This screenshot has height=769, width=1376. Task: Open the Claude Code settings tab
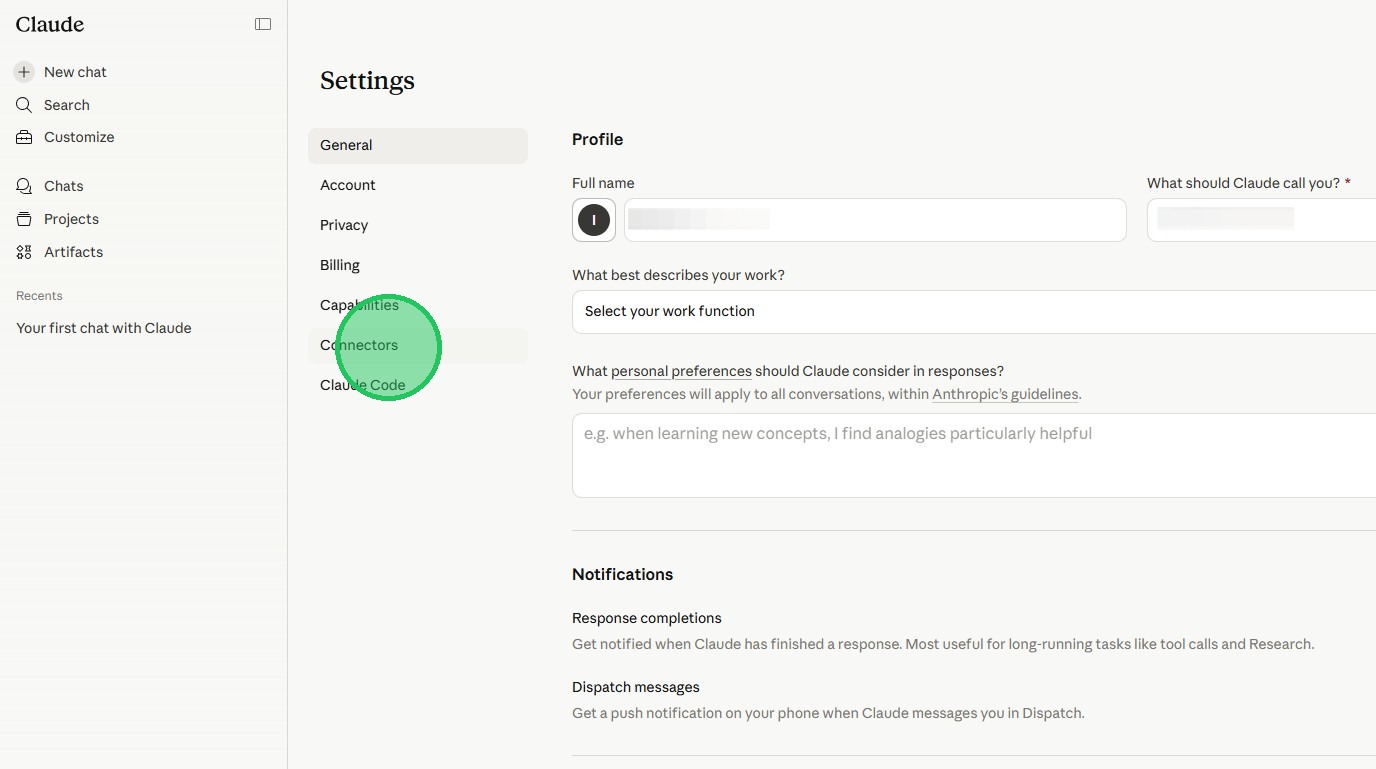pos(362,385)
